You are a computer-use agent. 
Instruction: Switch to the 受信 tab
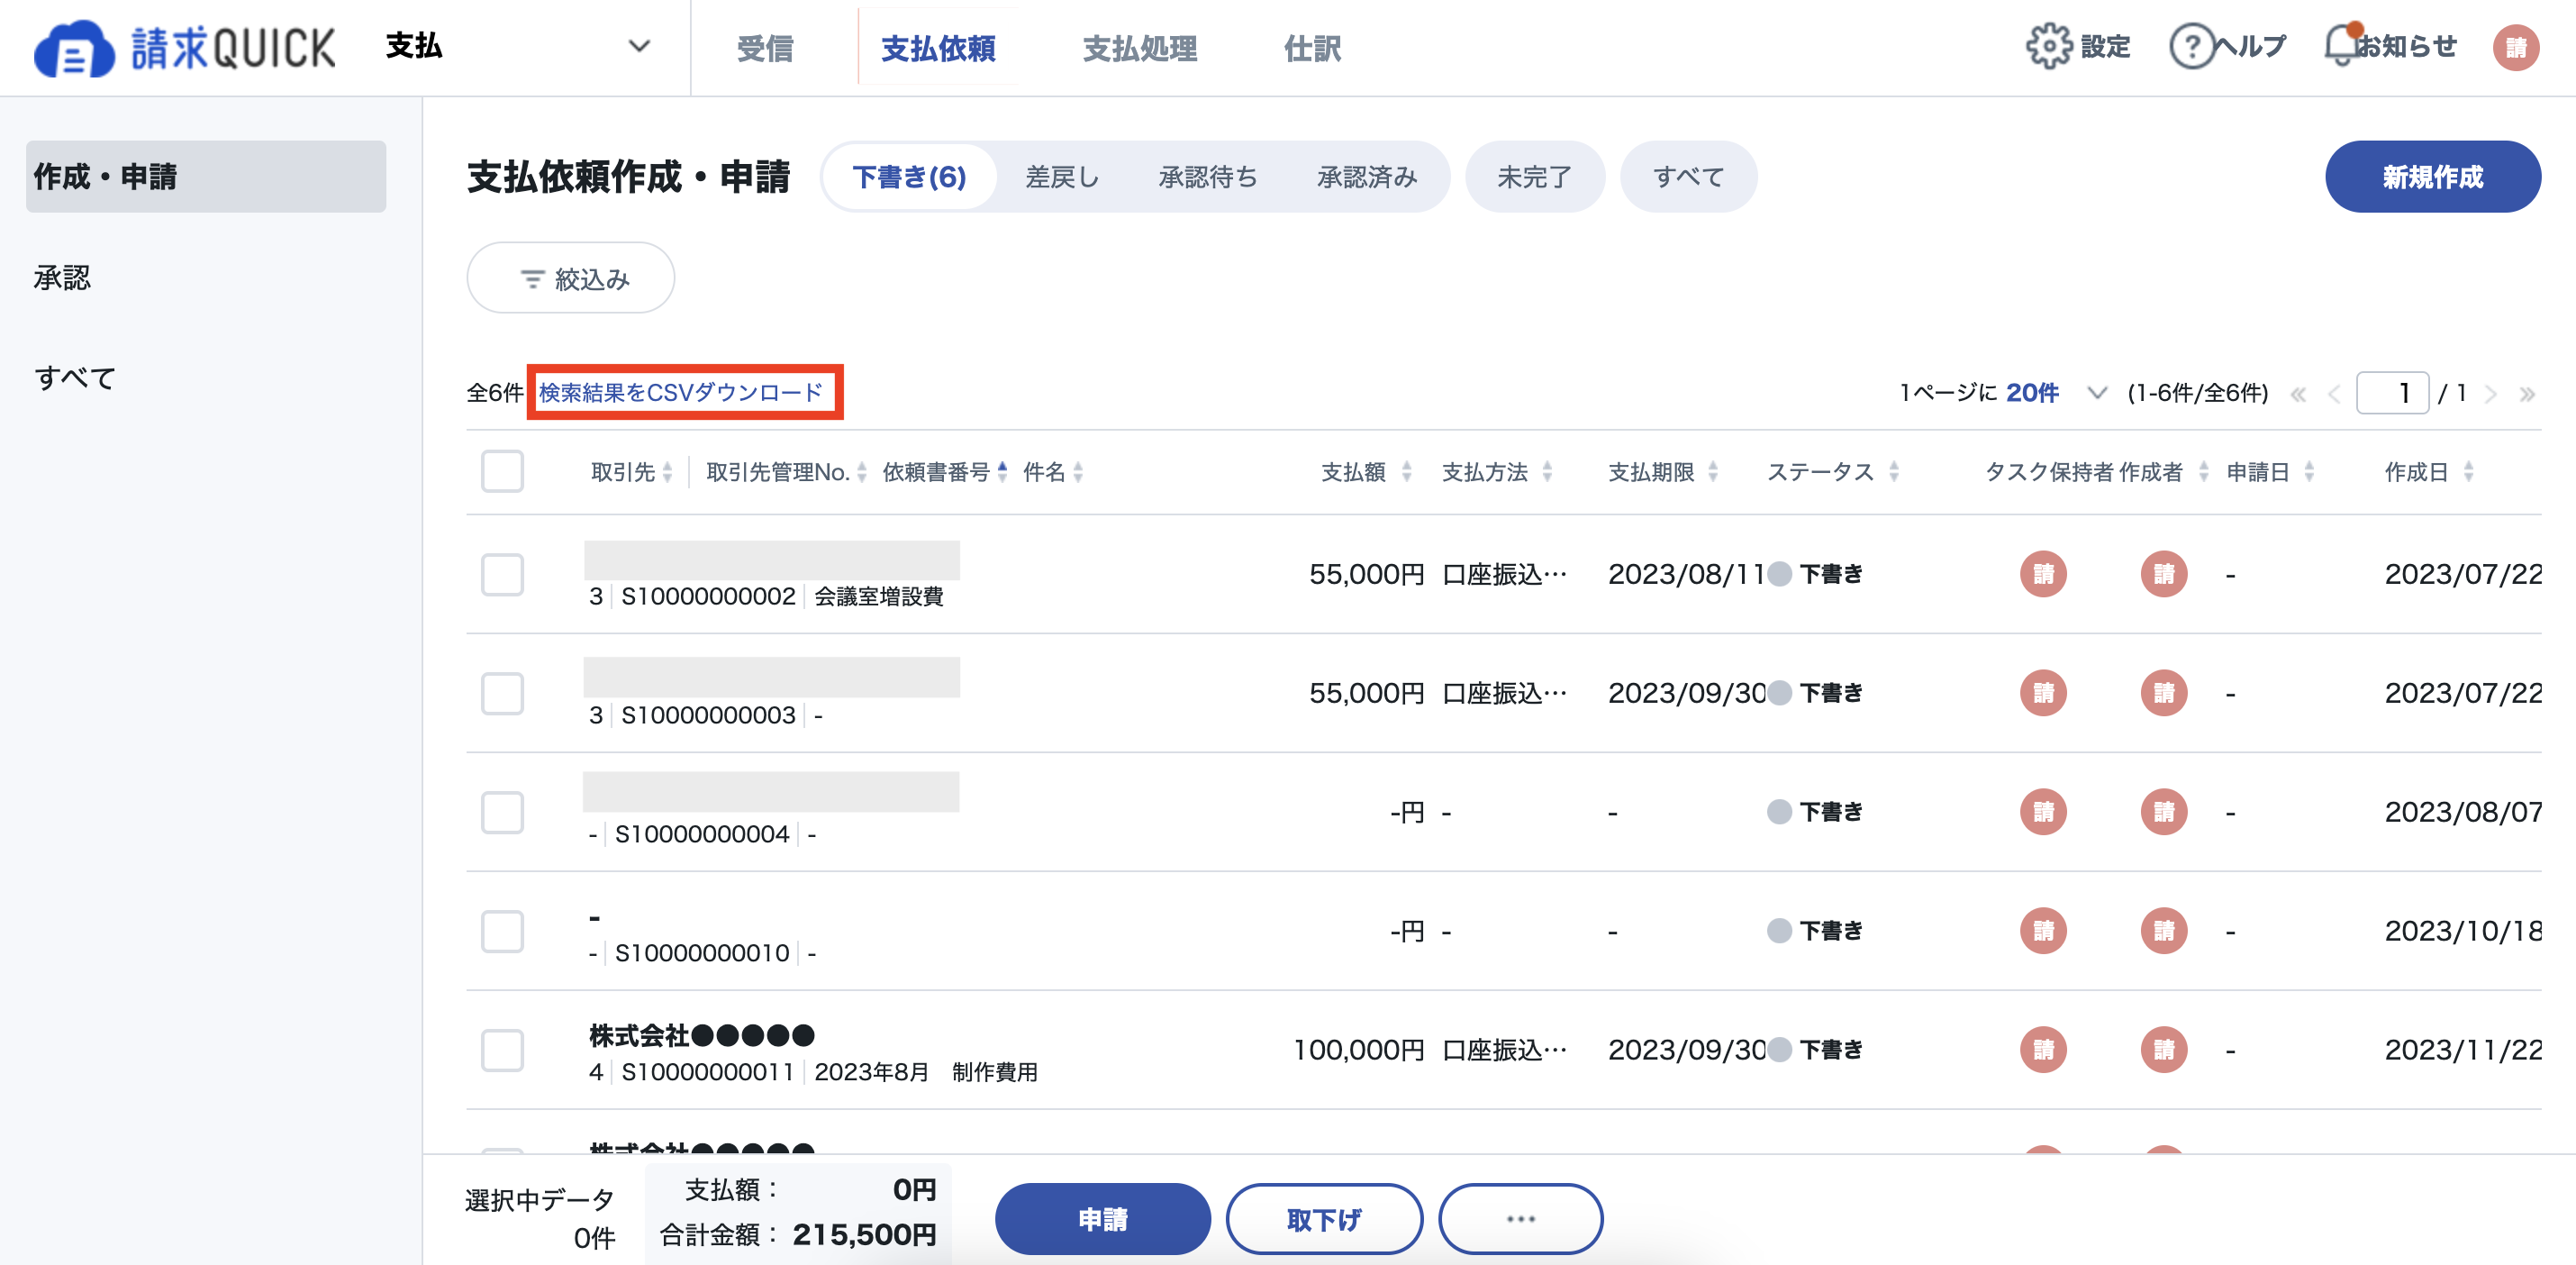[x=765, y=48]
